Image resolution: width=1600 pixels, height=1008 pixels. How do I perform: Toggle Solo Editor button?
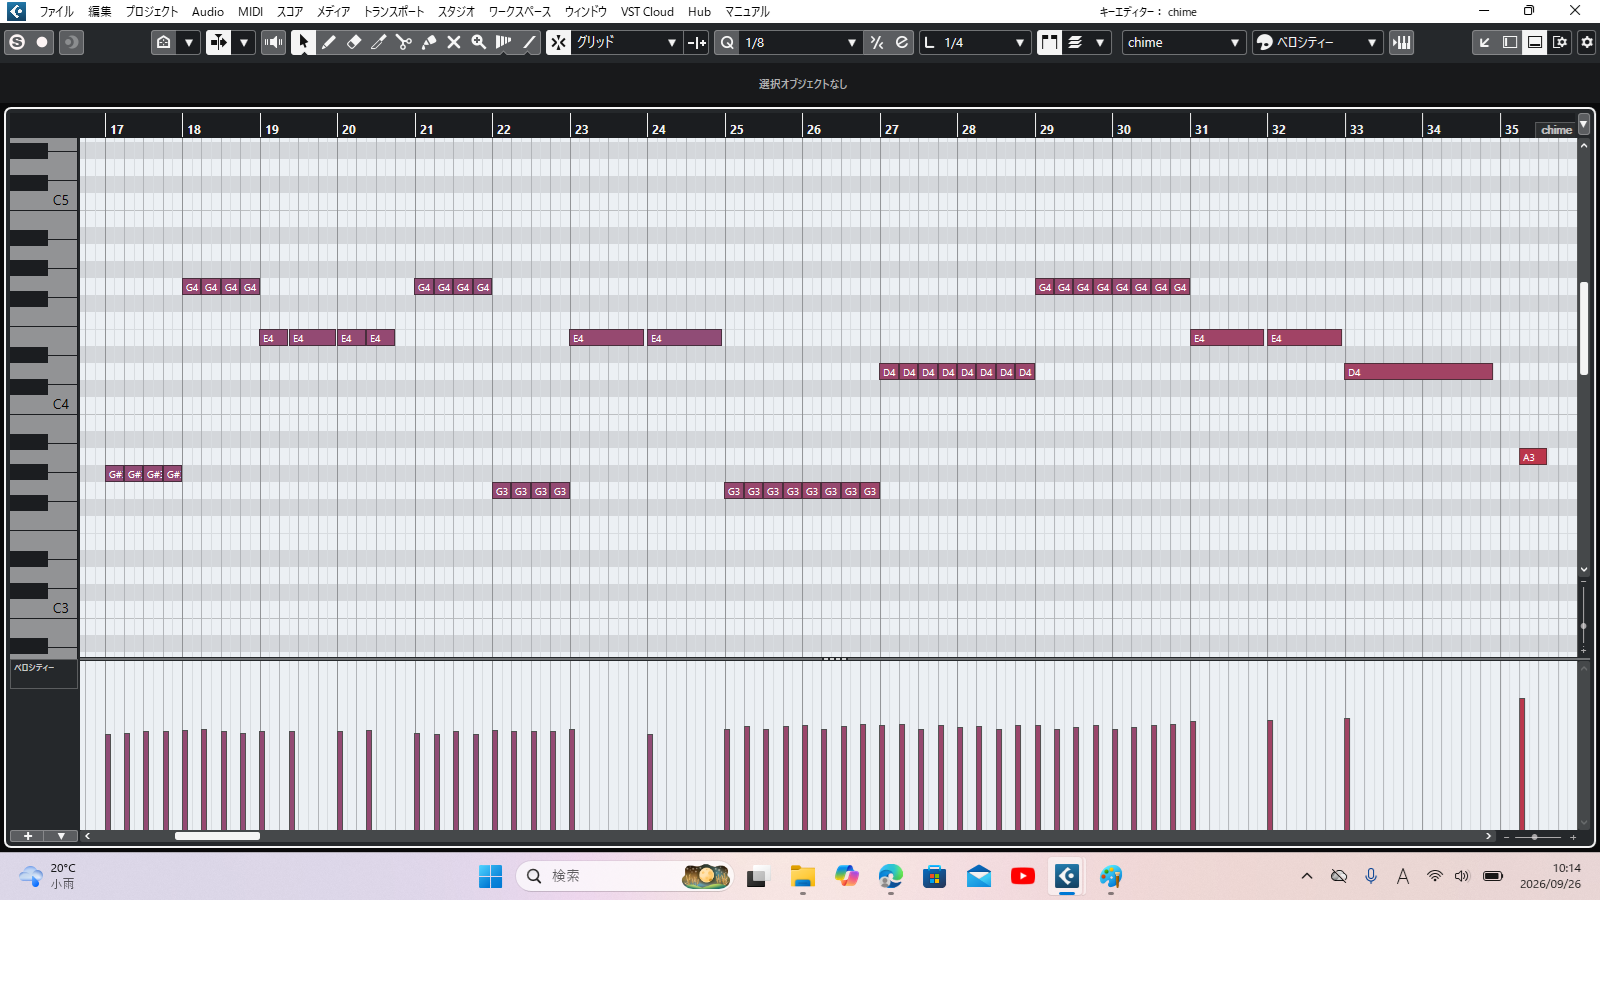tap(17, 42)
